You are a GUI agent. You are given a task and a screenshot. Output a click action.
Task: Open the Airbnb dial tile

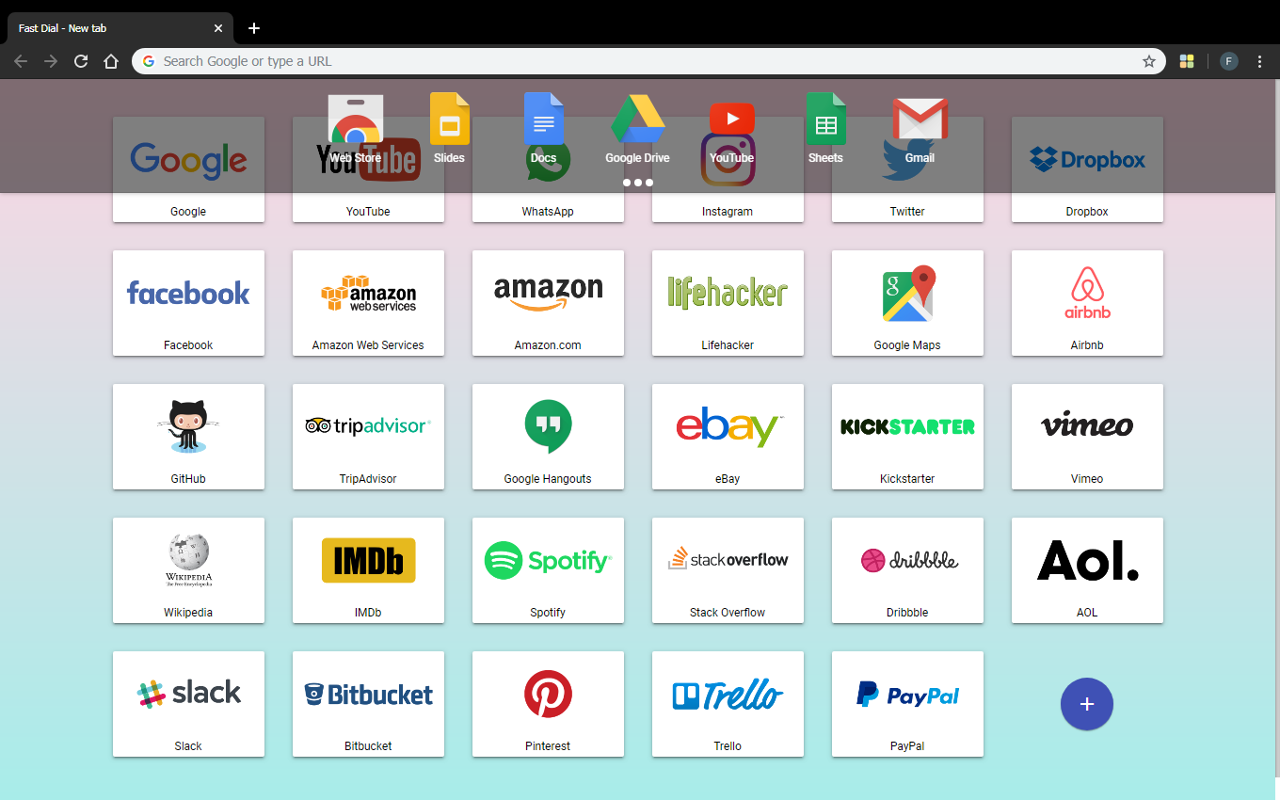(x=1087, y=303)
